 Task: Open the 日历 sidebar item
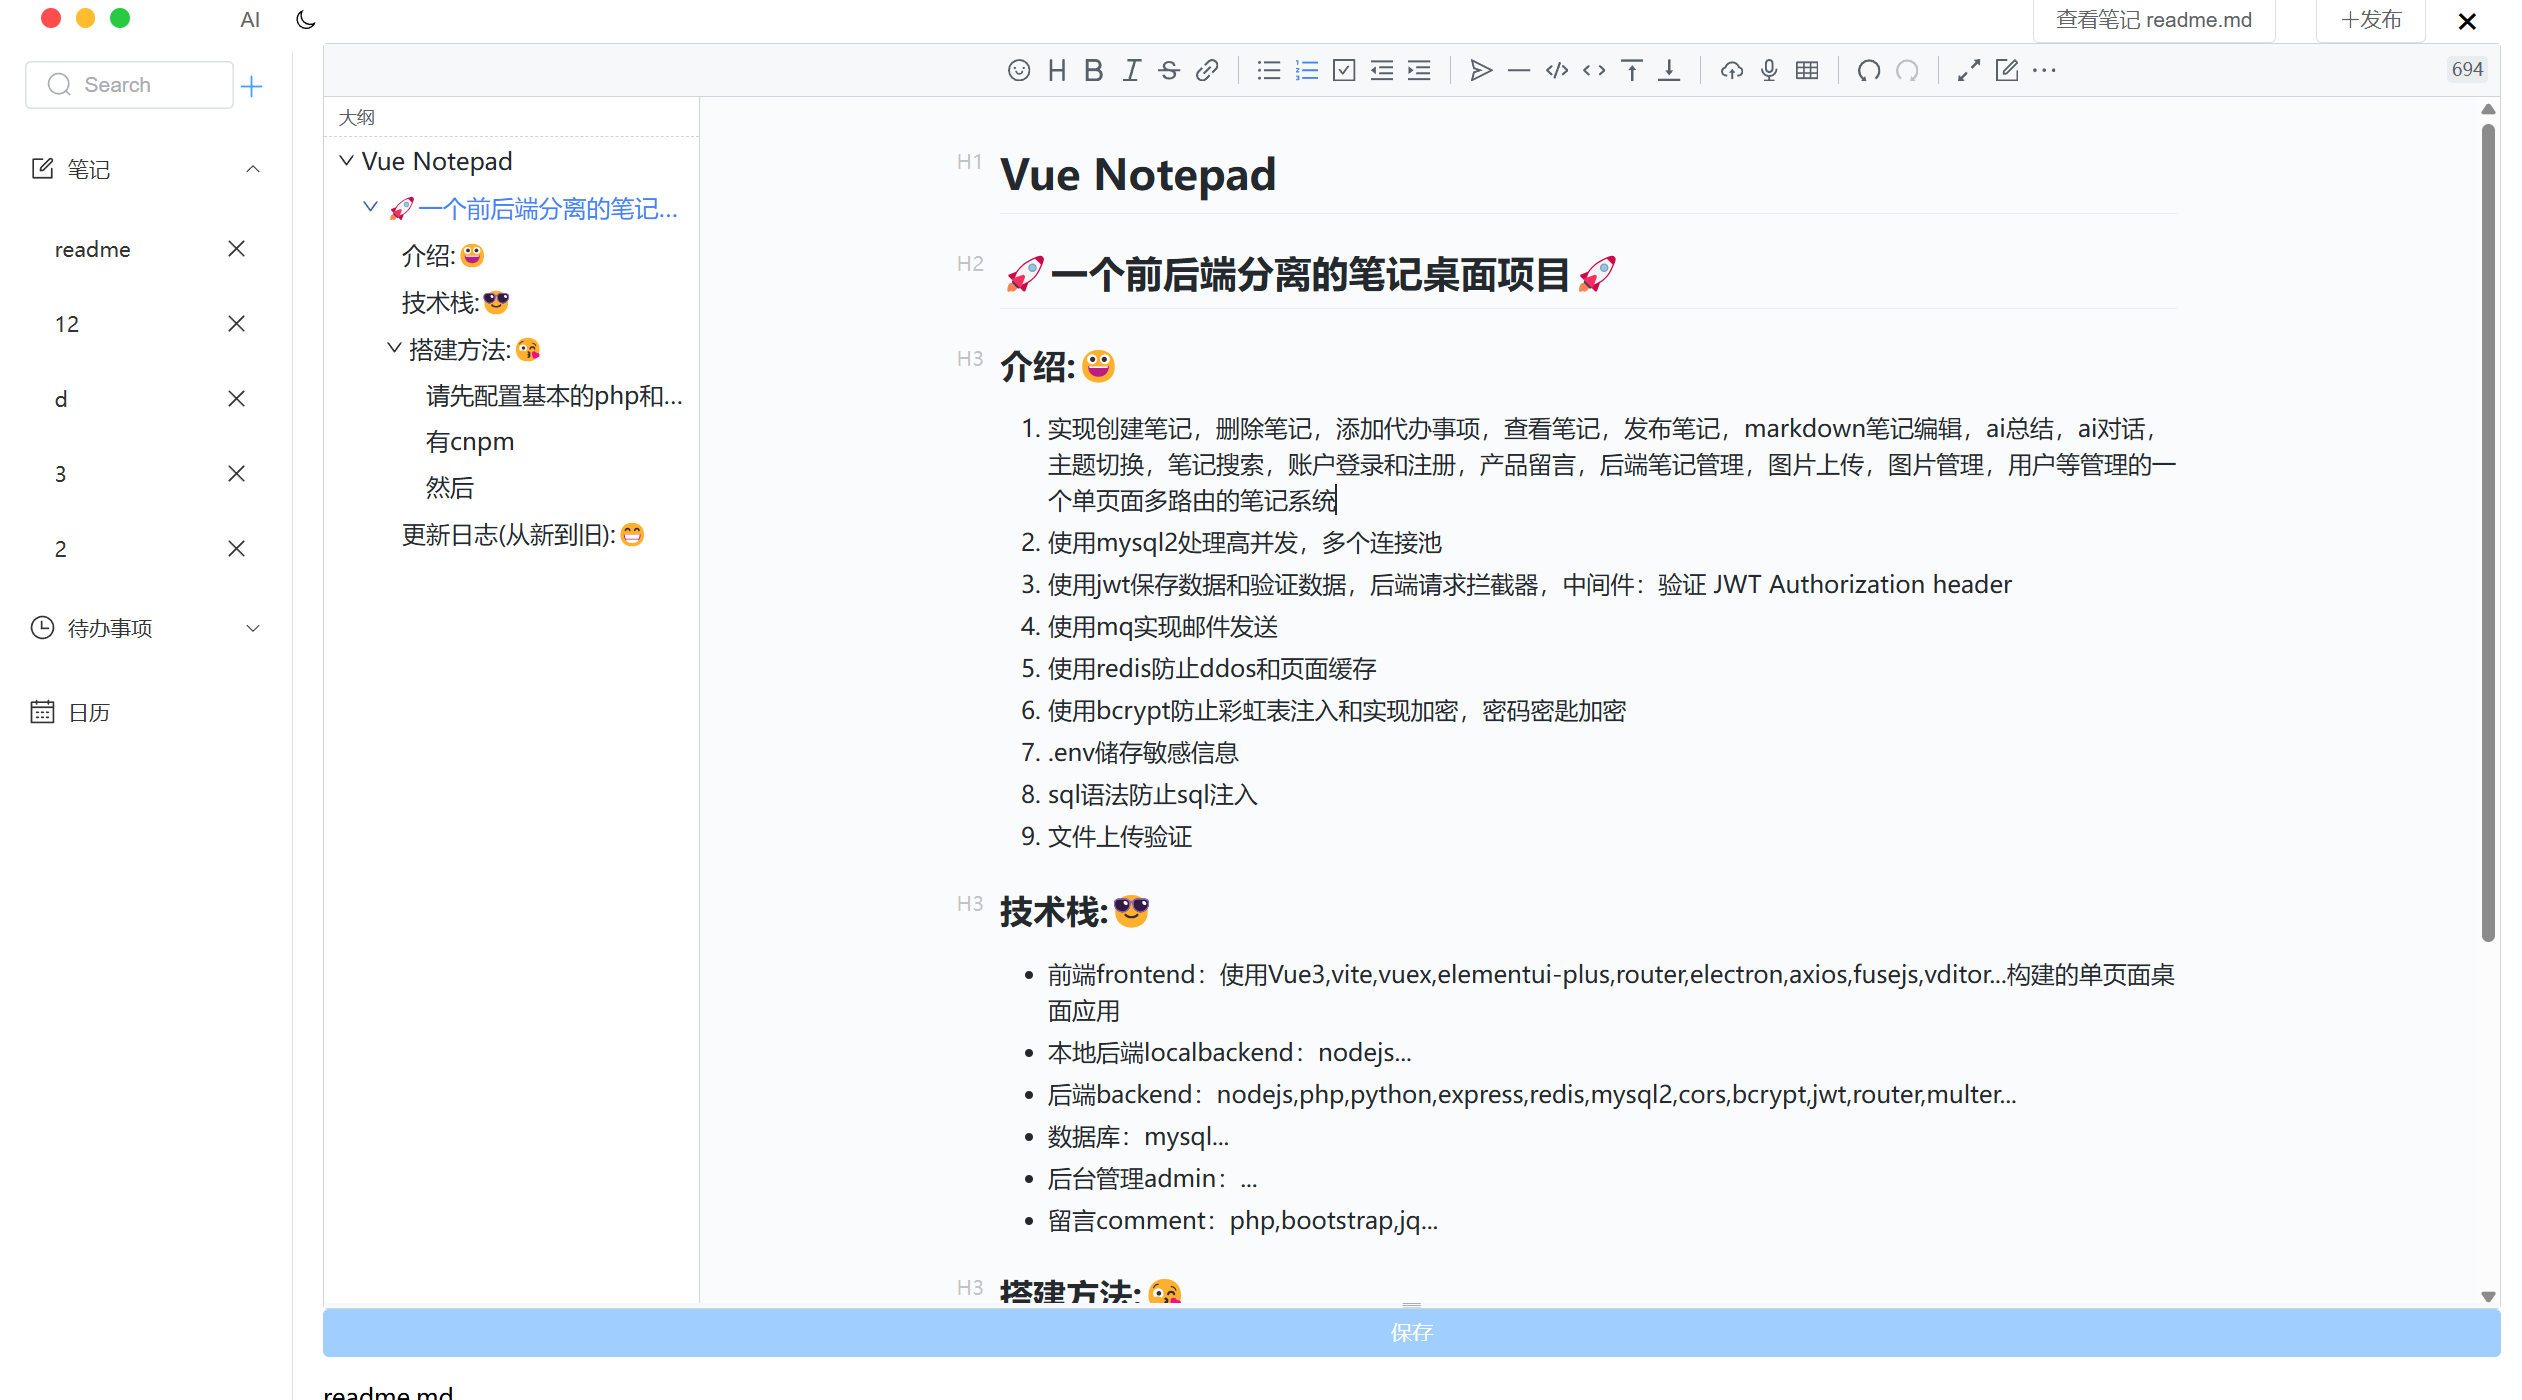pyautogui.click(x=88, y=712)
